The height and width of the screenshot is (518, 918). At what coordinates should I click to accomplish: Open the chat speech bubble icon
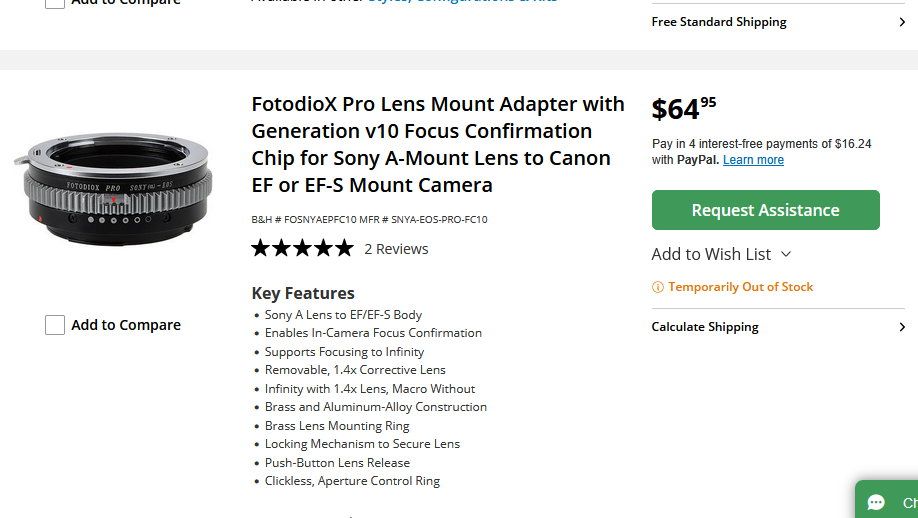coord(877,502)
